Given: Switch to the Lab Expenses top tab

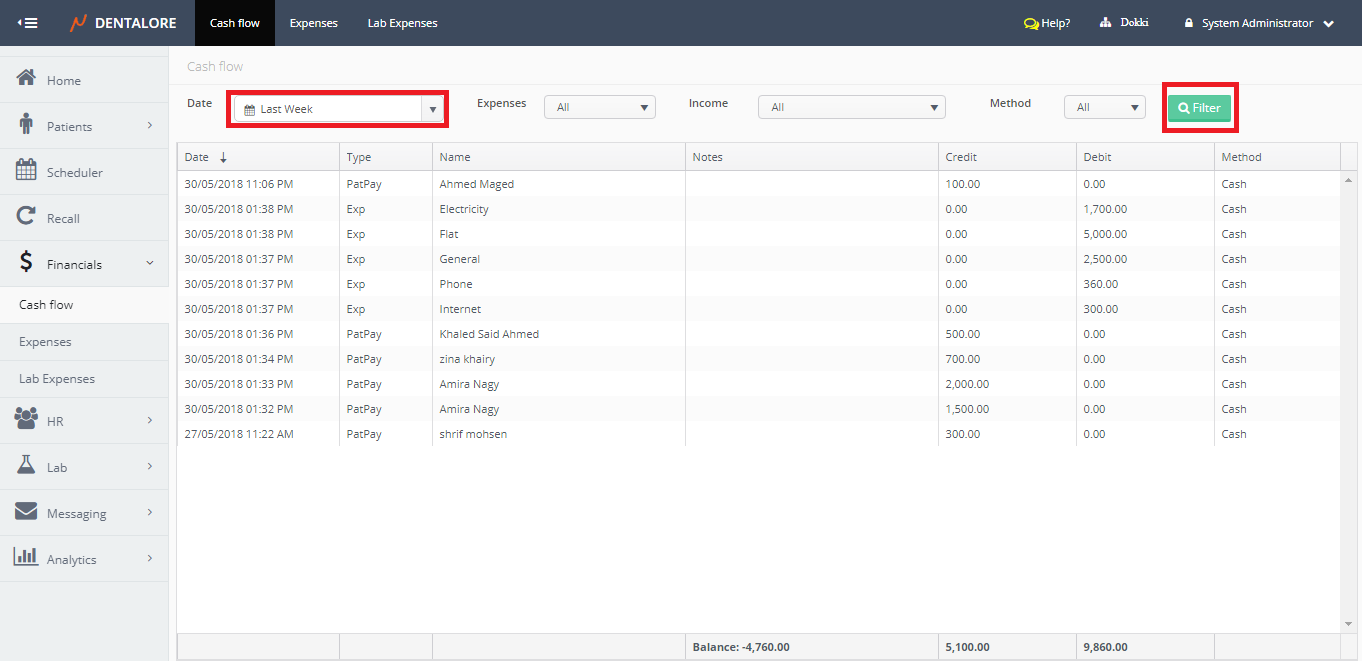Looking at the screenshot, I should [x=402, y=23].
